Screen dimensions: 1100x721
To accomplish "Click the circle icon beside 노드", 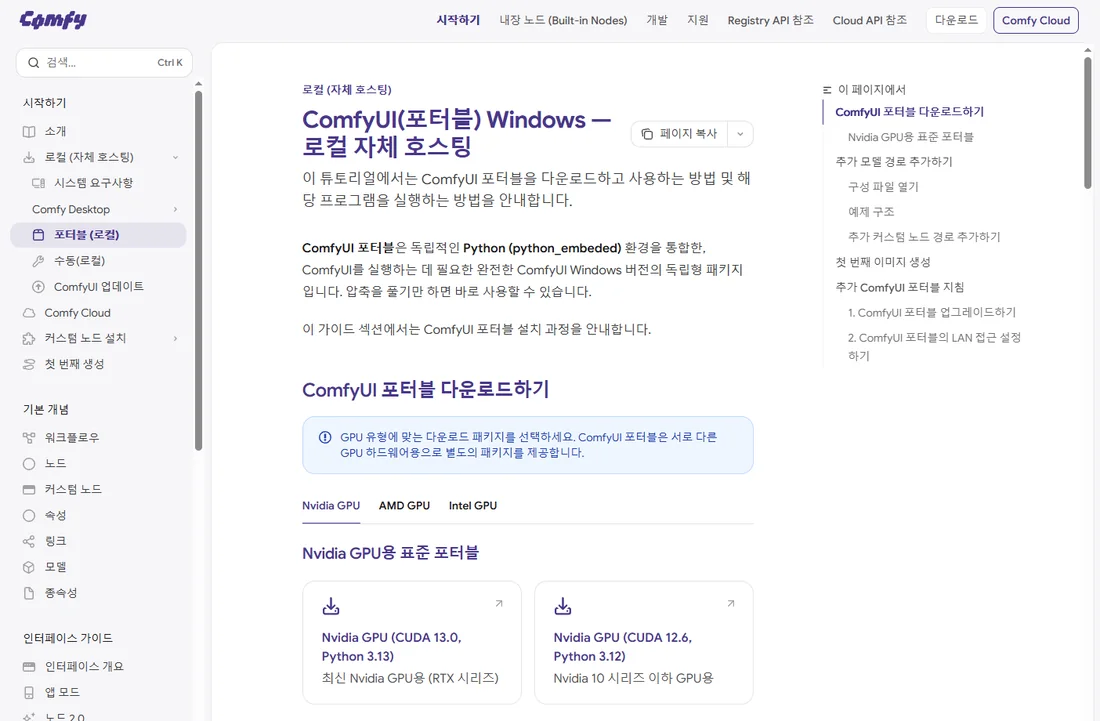I will (x=29, y=464).
